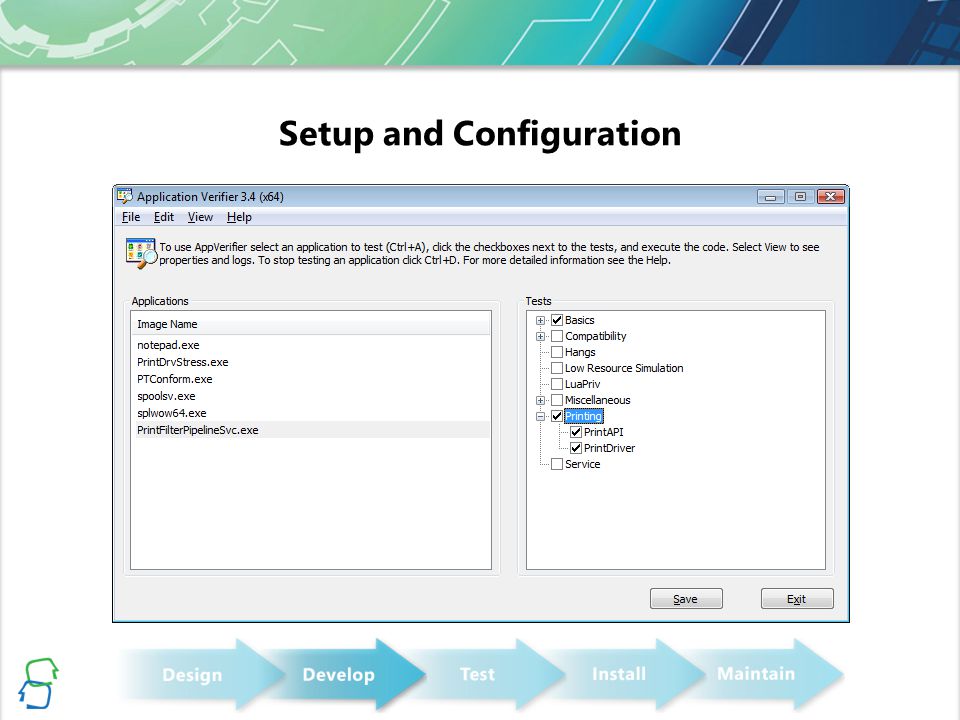Uncheck the PrintAPI checkbox
This screenshot has width=960, height=720.
[x=576, y=432]
